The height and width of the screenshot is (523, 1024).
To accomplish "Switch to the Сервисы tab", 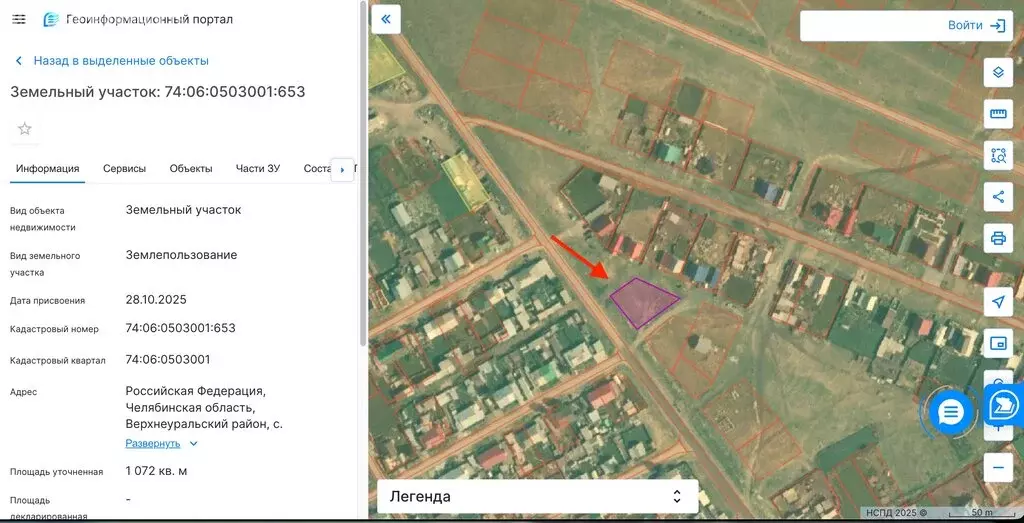I will coord(124,168).
